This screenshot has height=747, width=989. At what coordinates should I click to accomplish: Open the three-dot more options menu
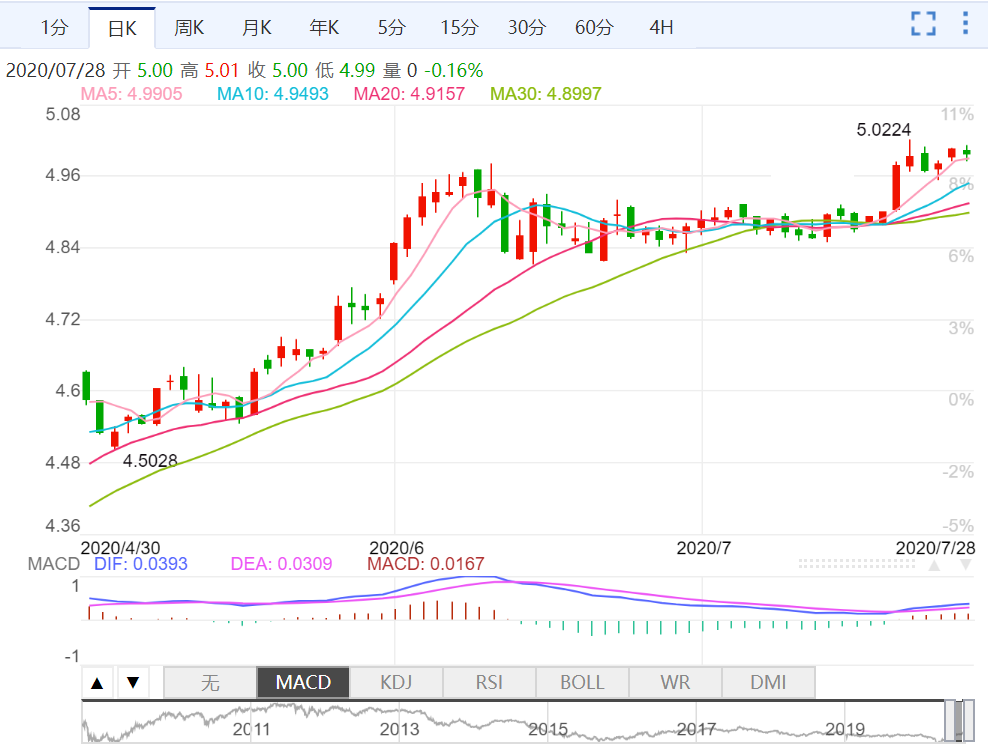coord(965,23)
